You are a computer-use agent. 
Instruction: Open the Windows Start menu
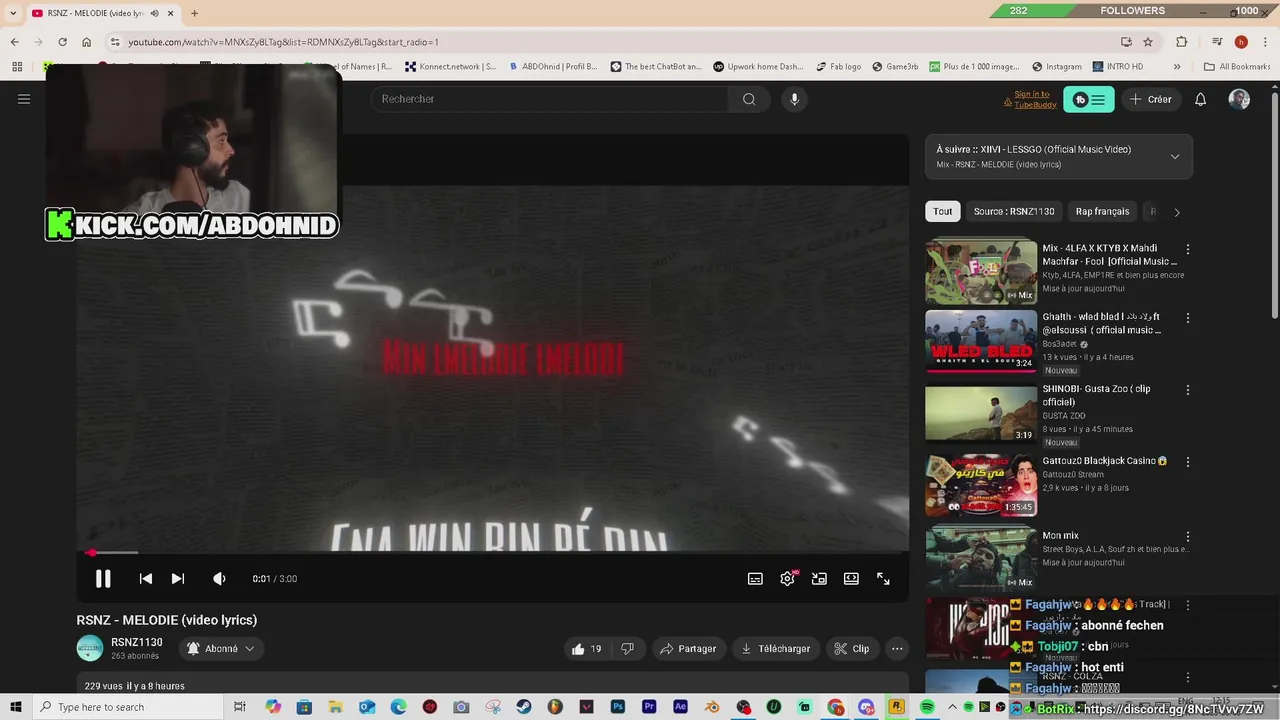click(16, 707)
